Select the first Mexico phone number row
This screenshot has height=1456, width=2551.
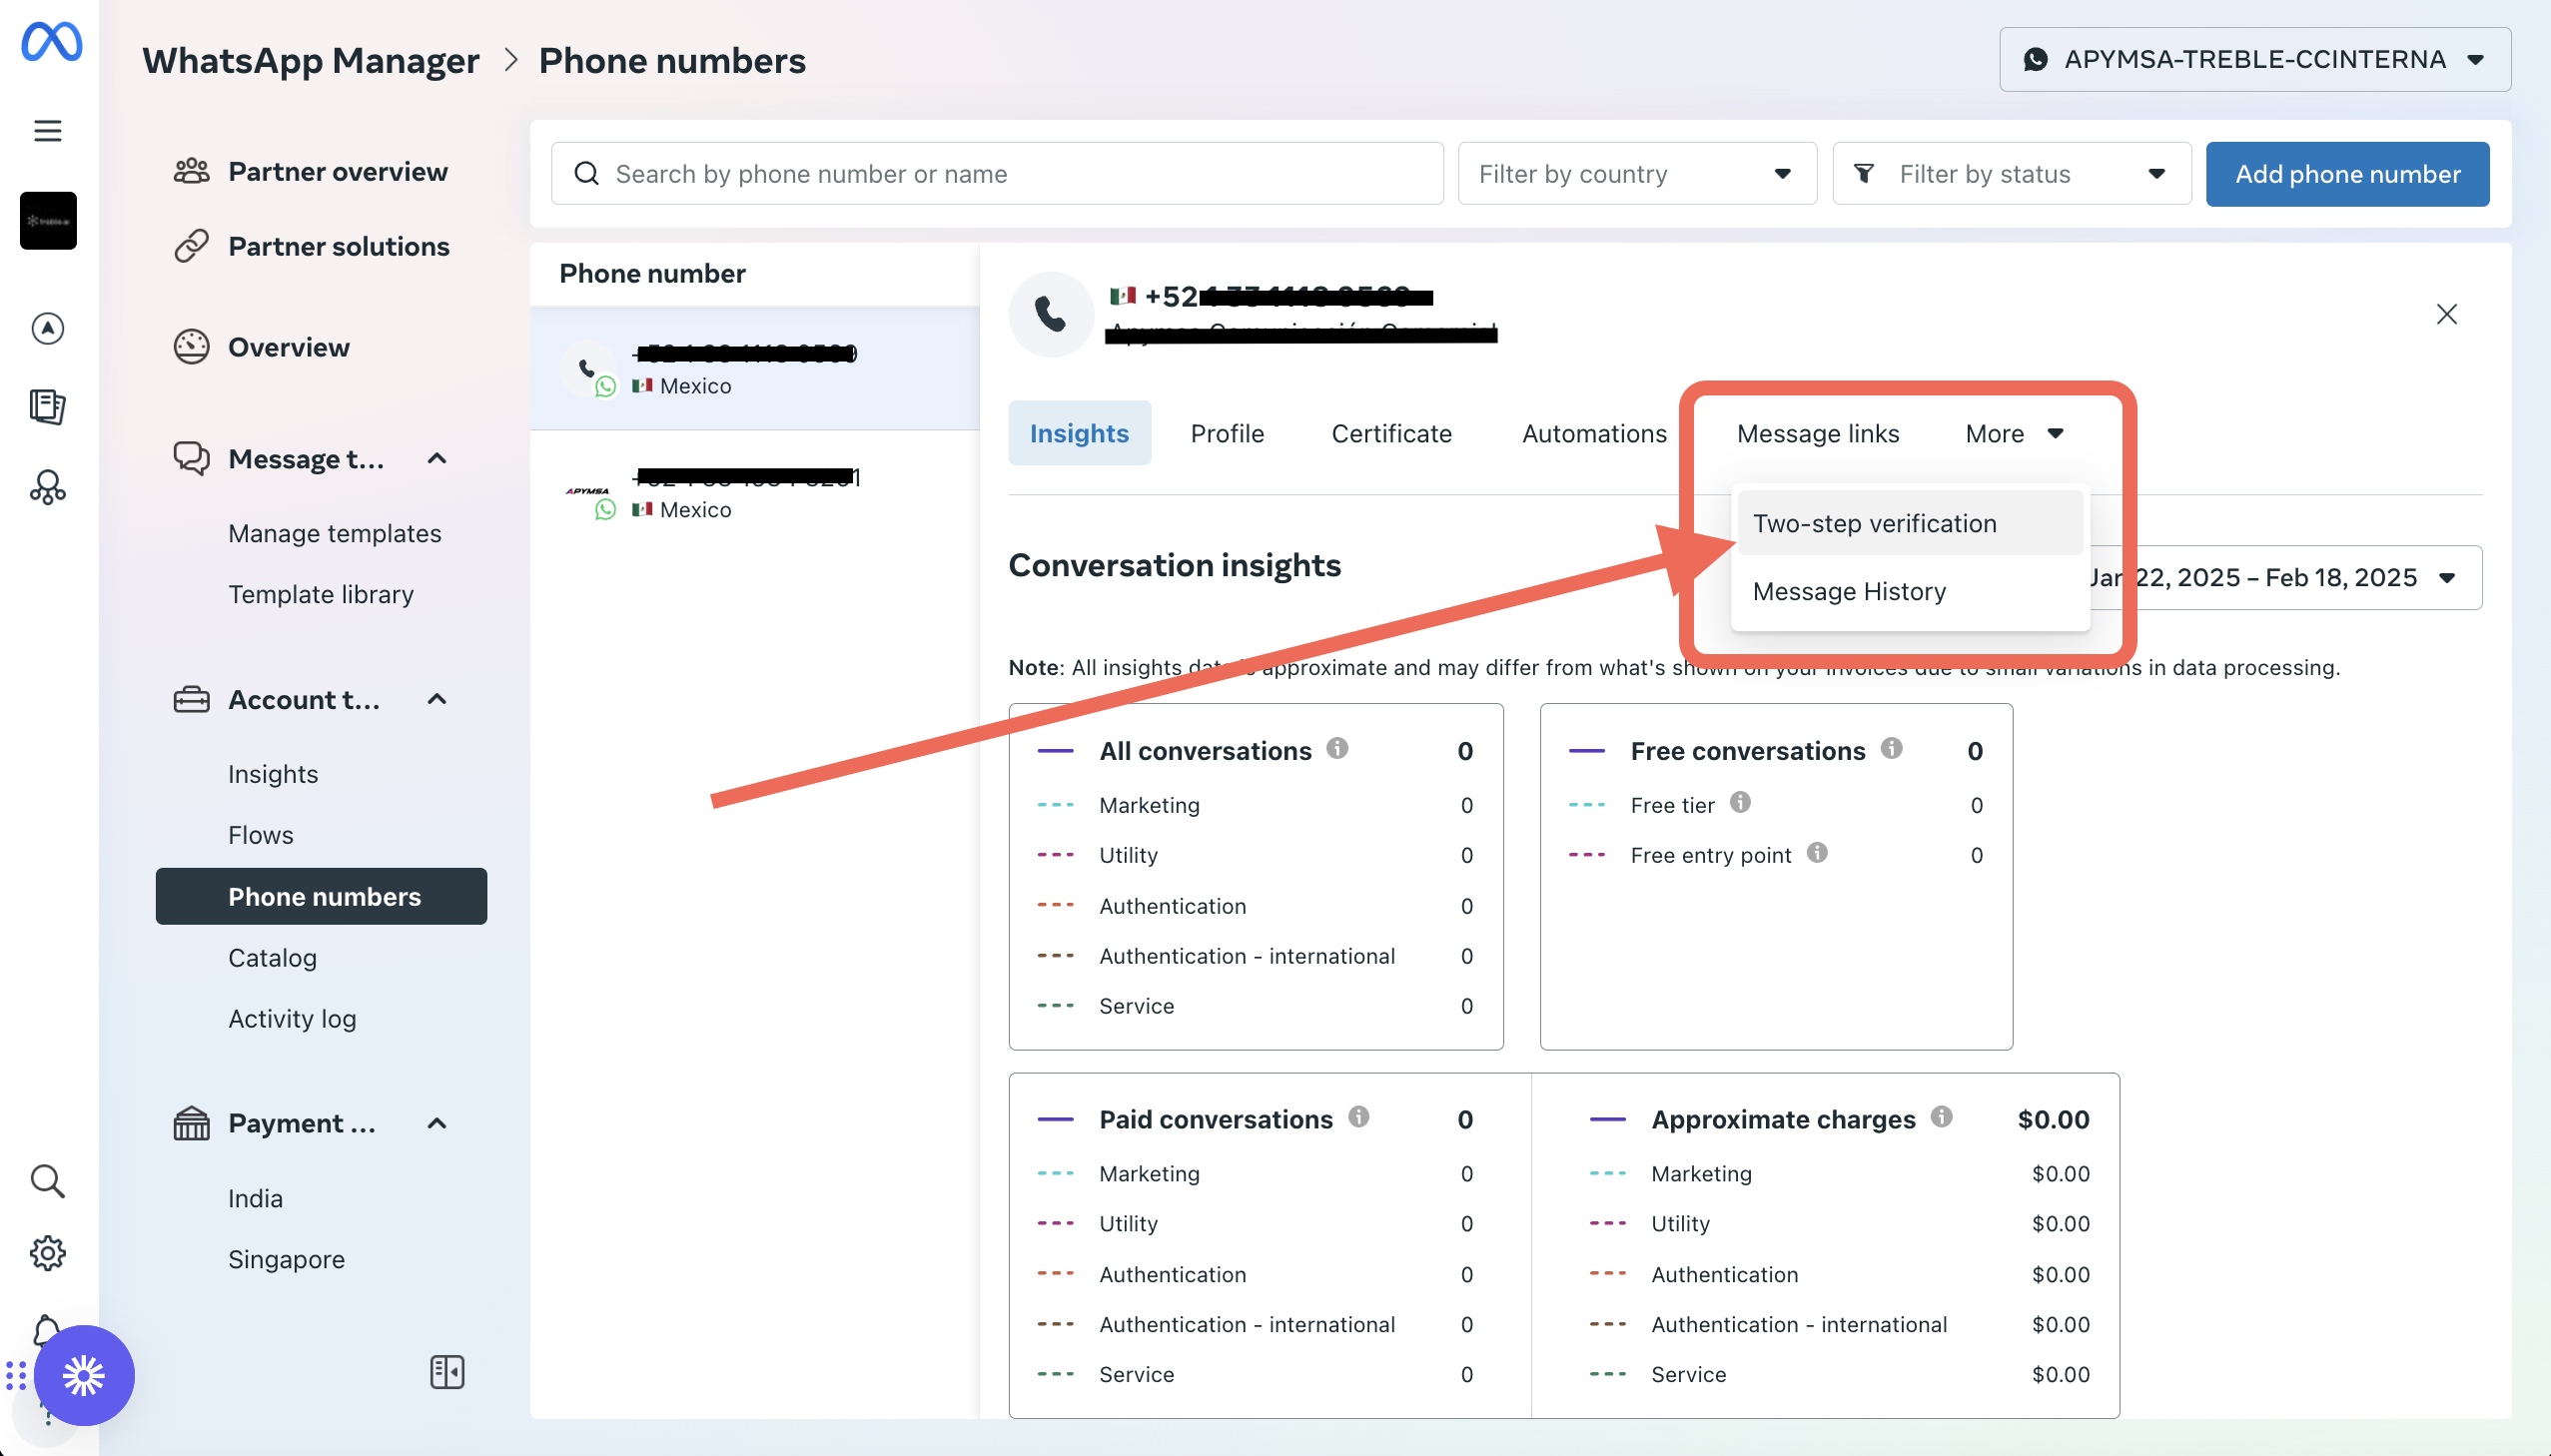click(754, 368)
